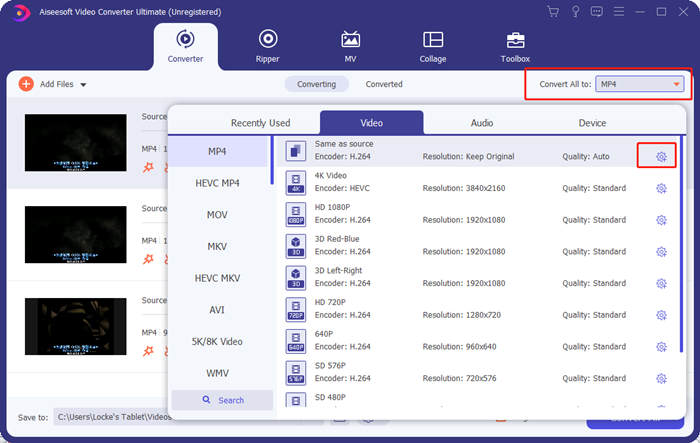Click the 640P preset icon

click(296, 341)
